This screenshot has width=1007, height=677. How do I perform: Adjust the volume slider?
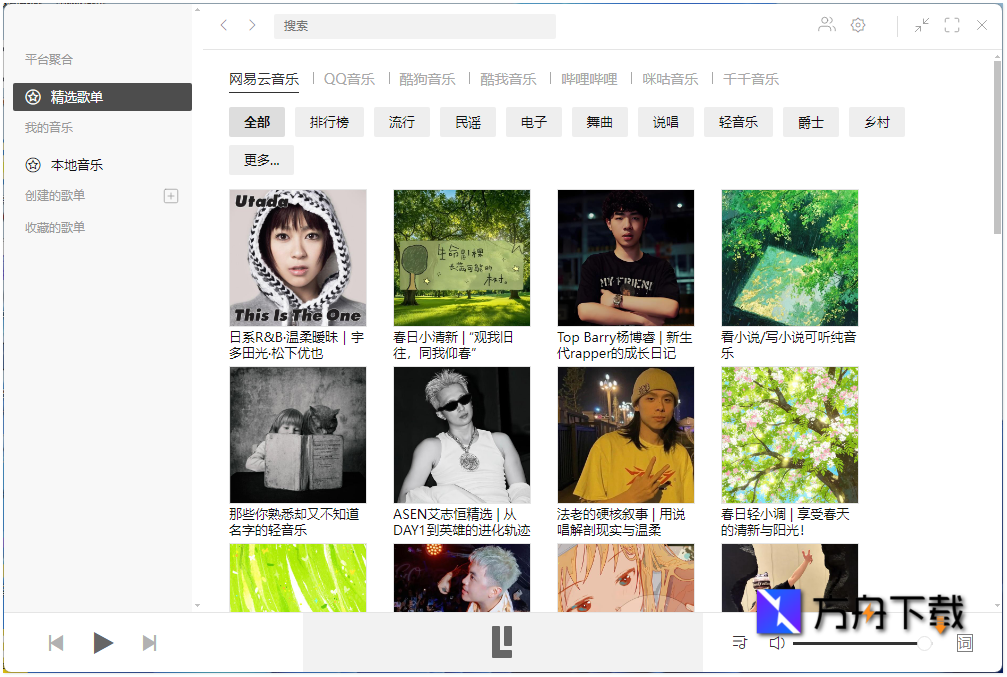(x=862, y=643)
